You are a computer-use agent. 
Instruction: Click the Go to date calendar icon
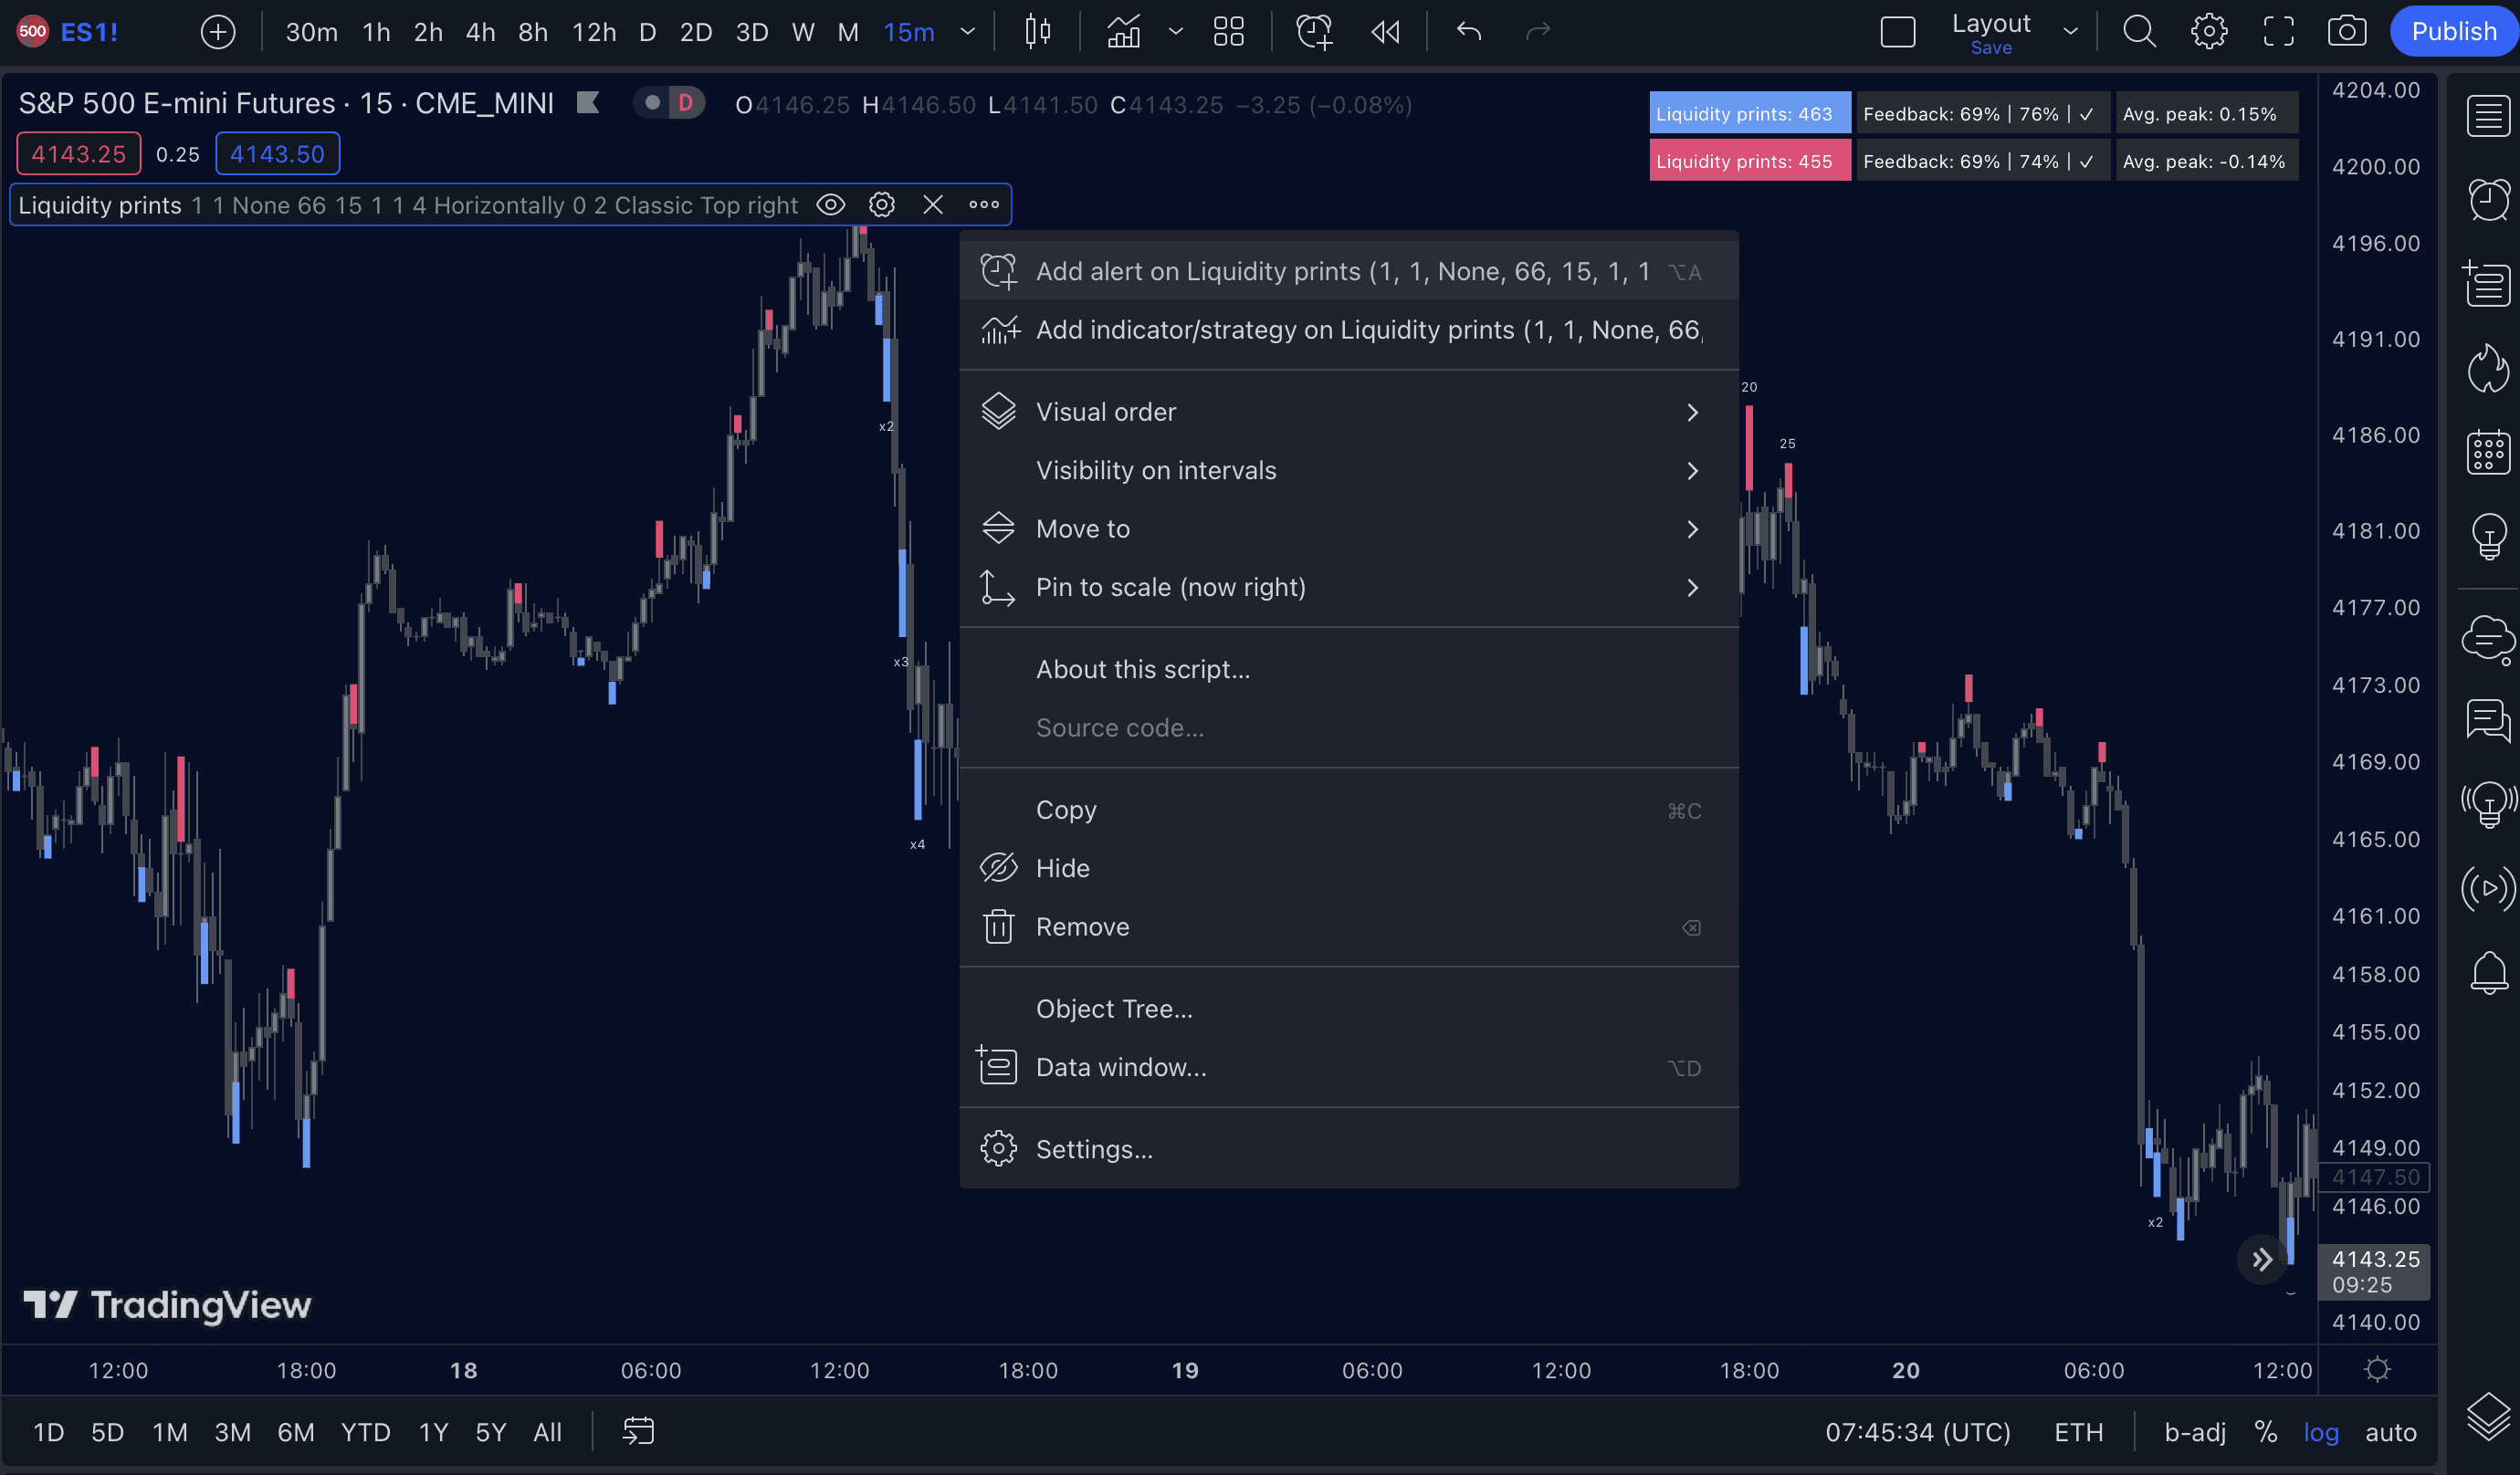tap(638, 1431)
